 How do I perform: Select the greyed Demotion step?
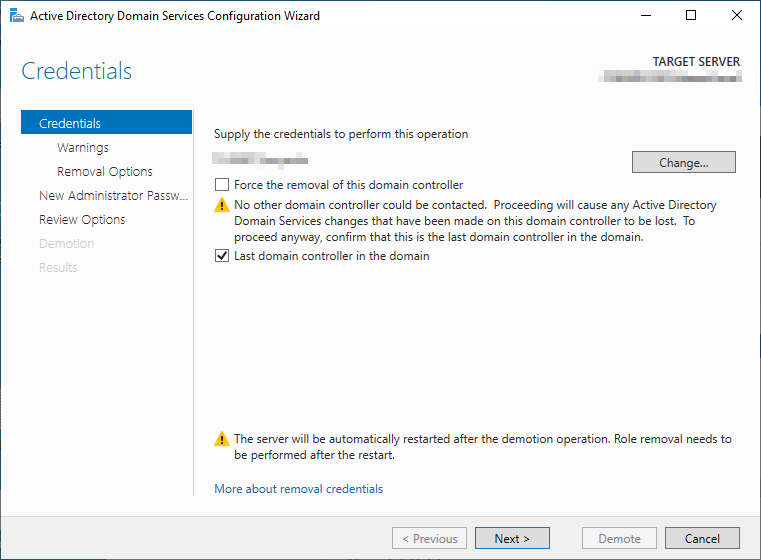pyautogui.click(x=66, y=243)
